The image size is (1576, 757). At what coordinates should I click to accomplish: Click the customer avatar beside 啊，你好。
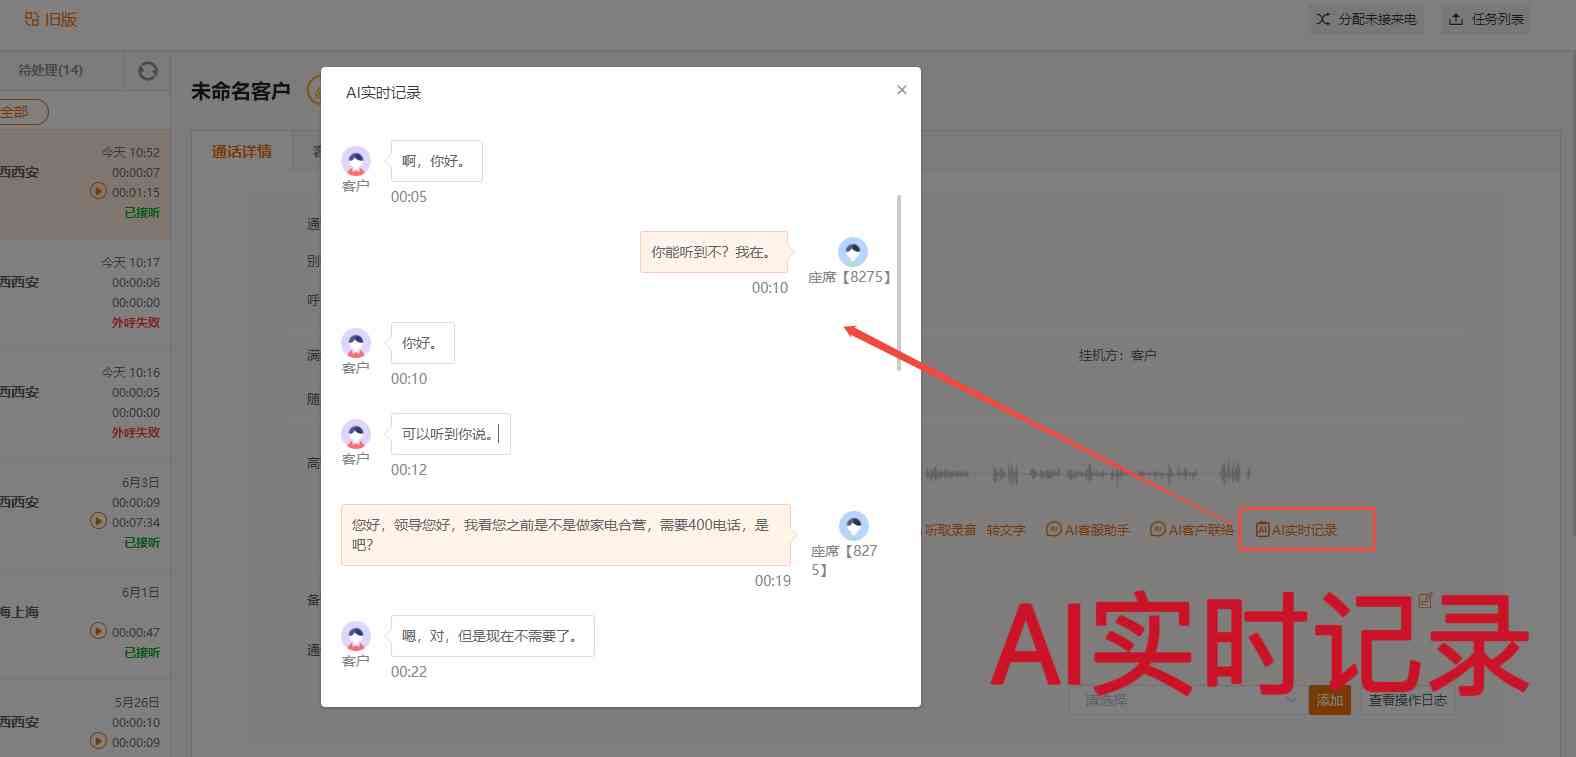356,160
